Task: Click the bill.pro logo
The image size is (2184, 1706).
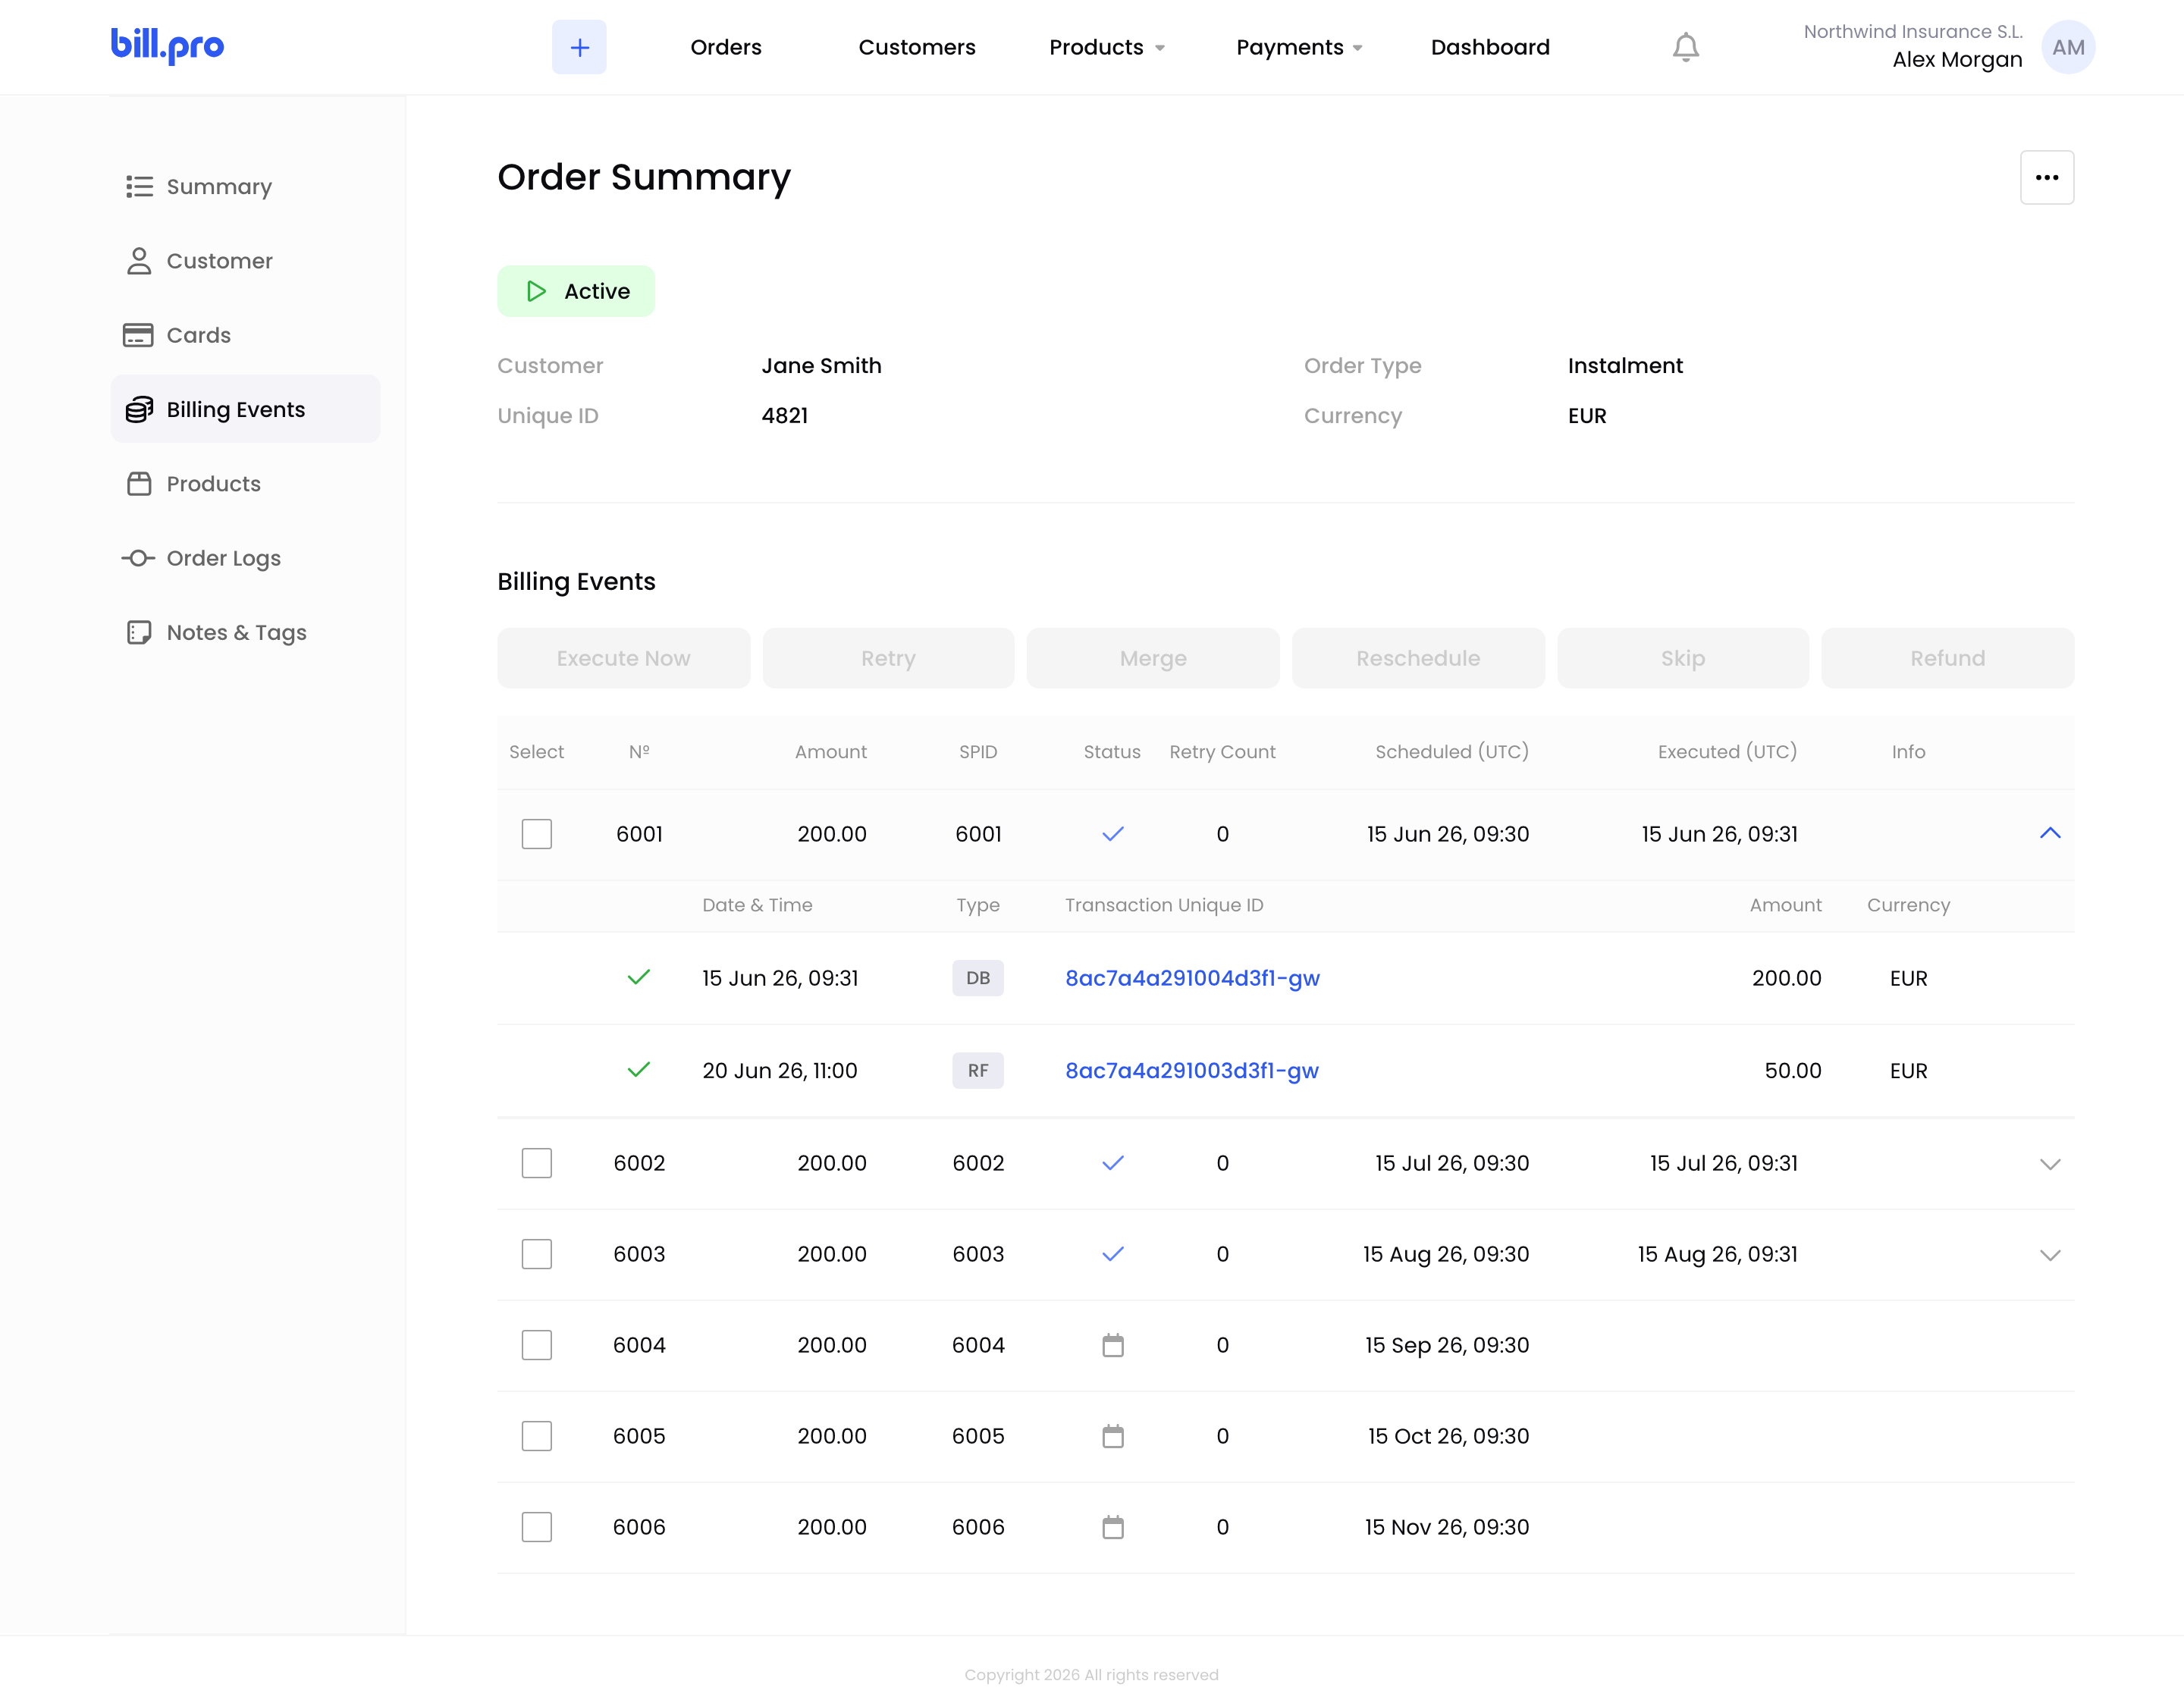Action: point(167,45)
